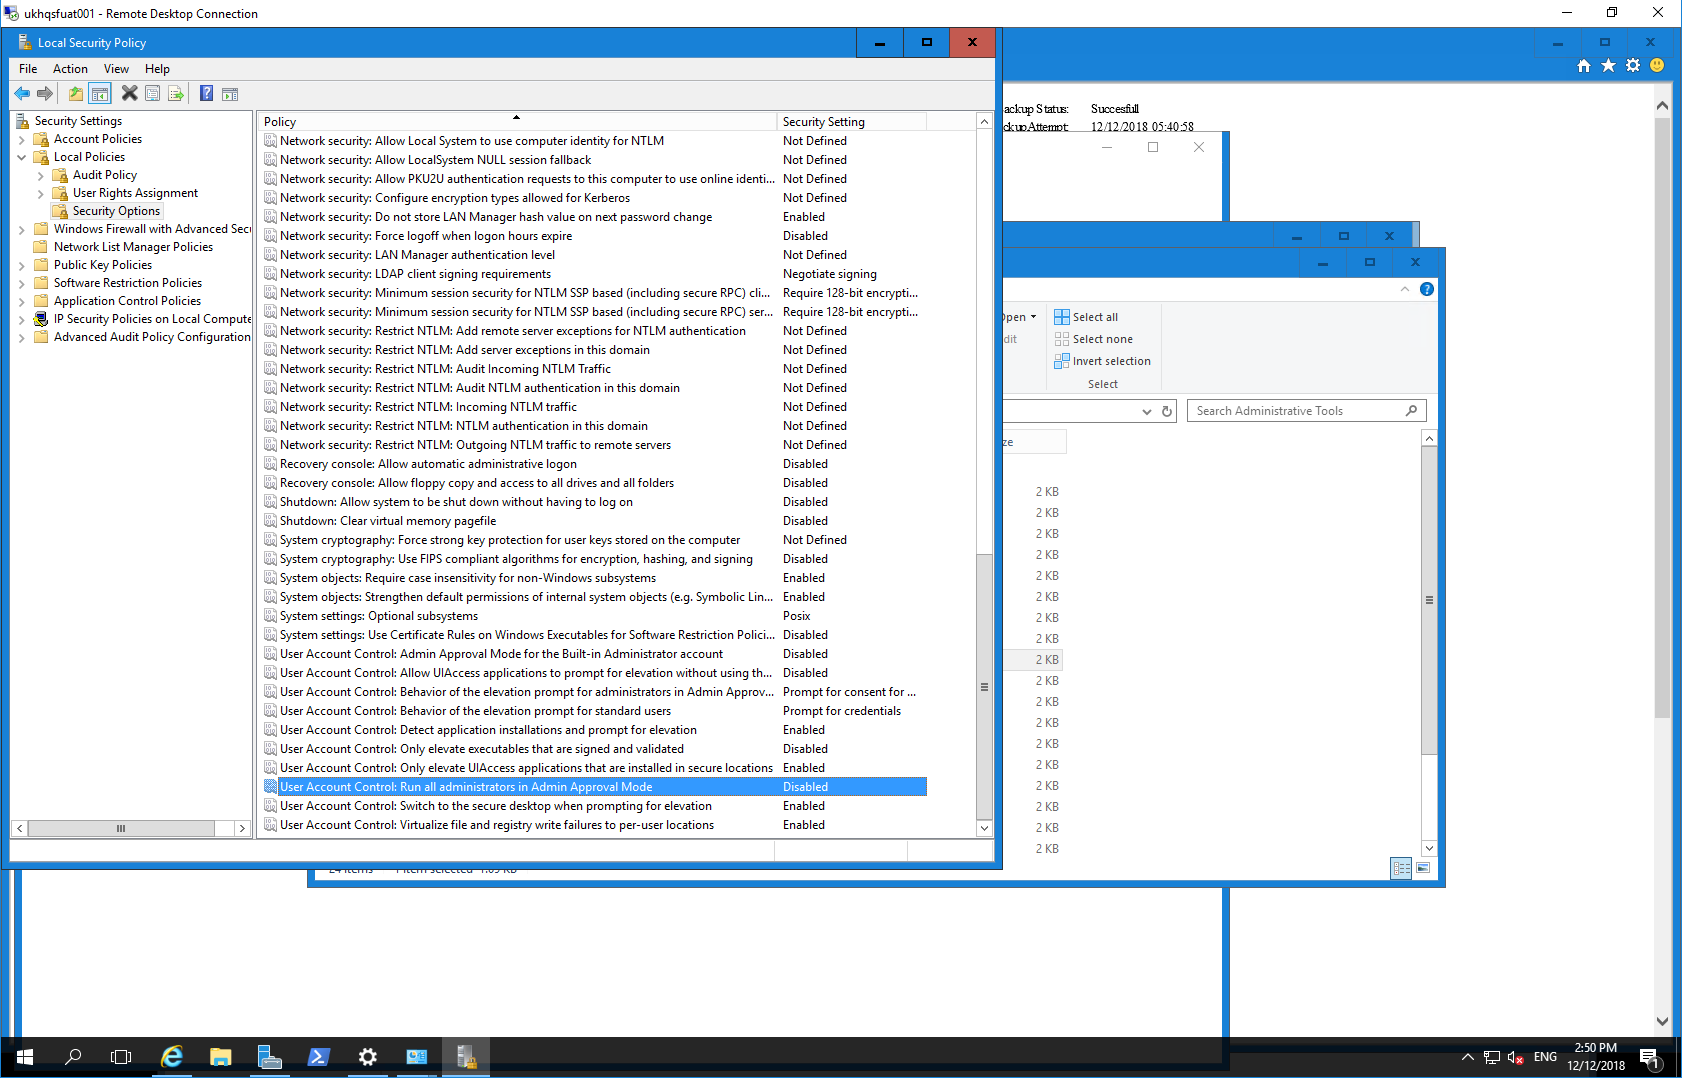Expand the Audit Policy node
Screen dimensions: 1682x1078
[41, 175]
